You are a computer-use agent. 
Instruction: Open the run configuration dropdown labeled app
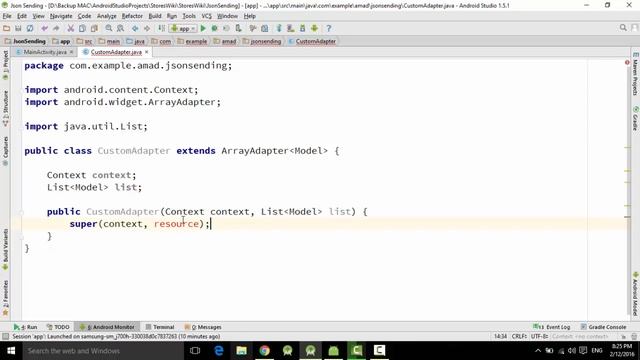[183, 28]
